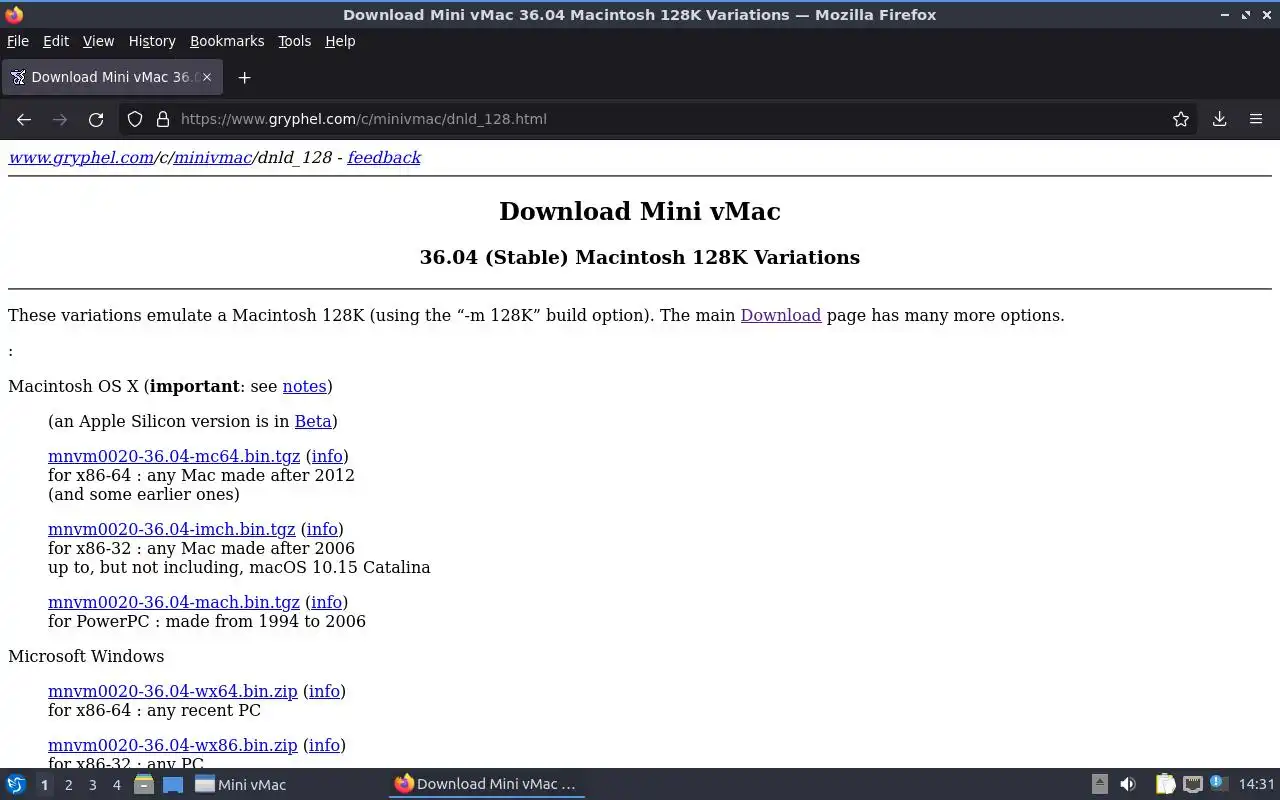Open the notification tray icon
This screenshot has width=1280, height=800.
click(x=1218, y=783)
